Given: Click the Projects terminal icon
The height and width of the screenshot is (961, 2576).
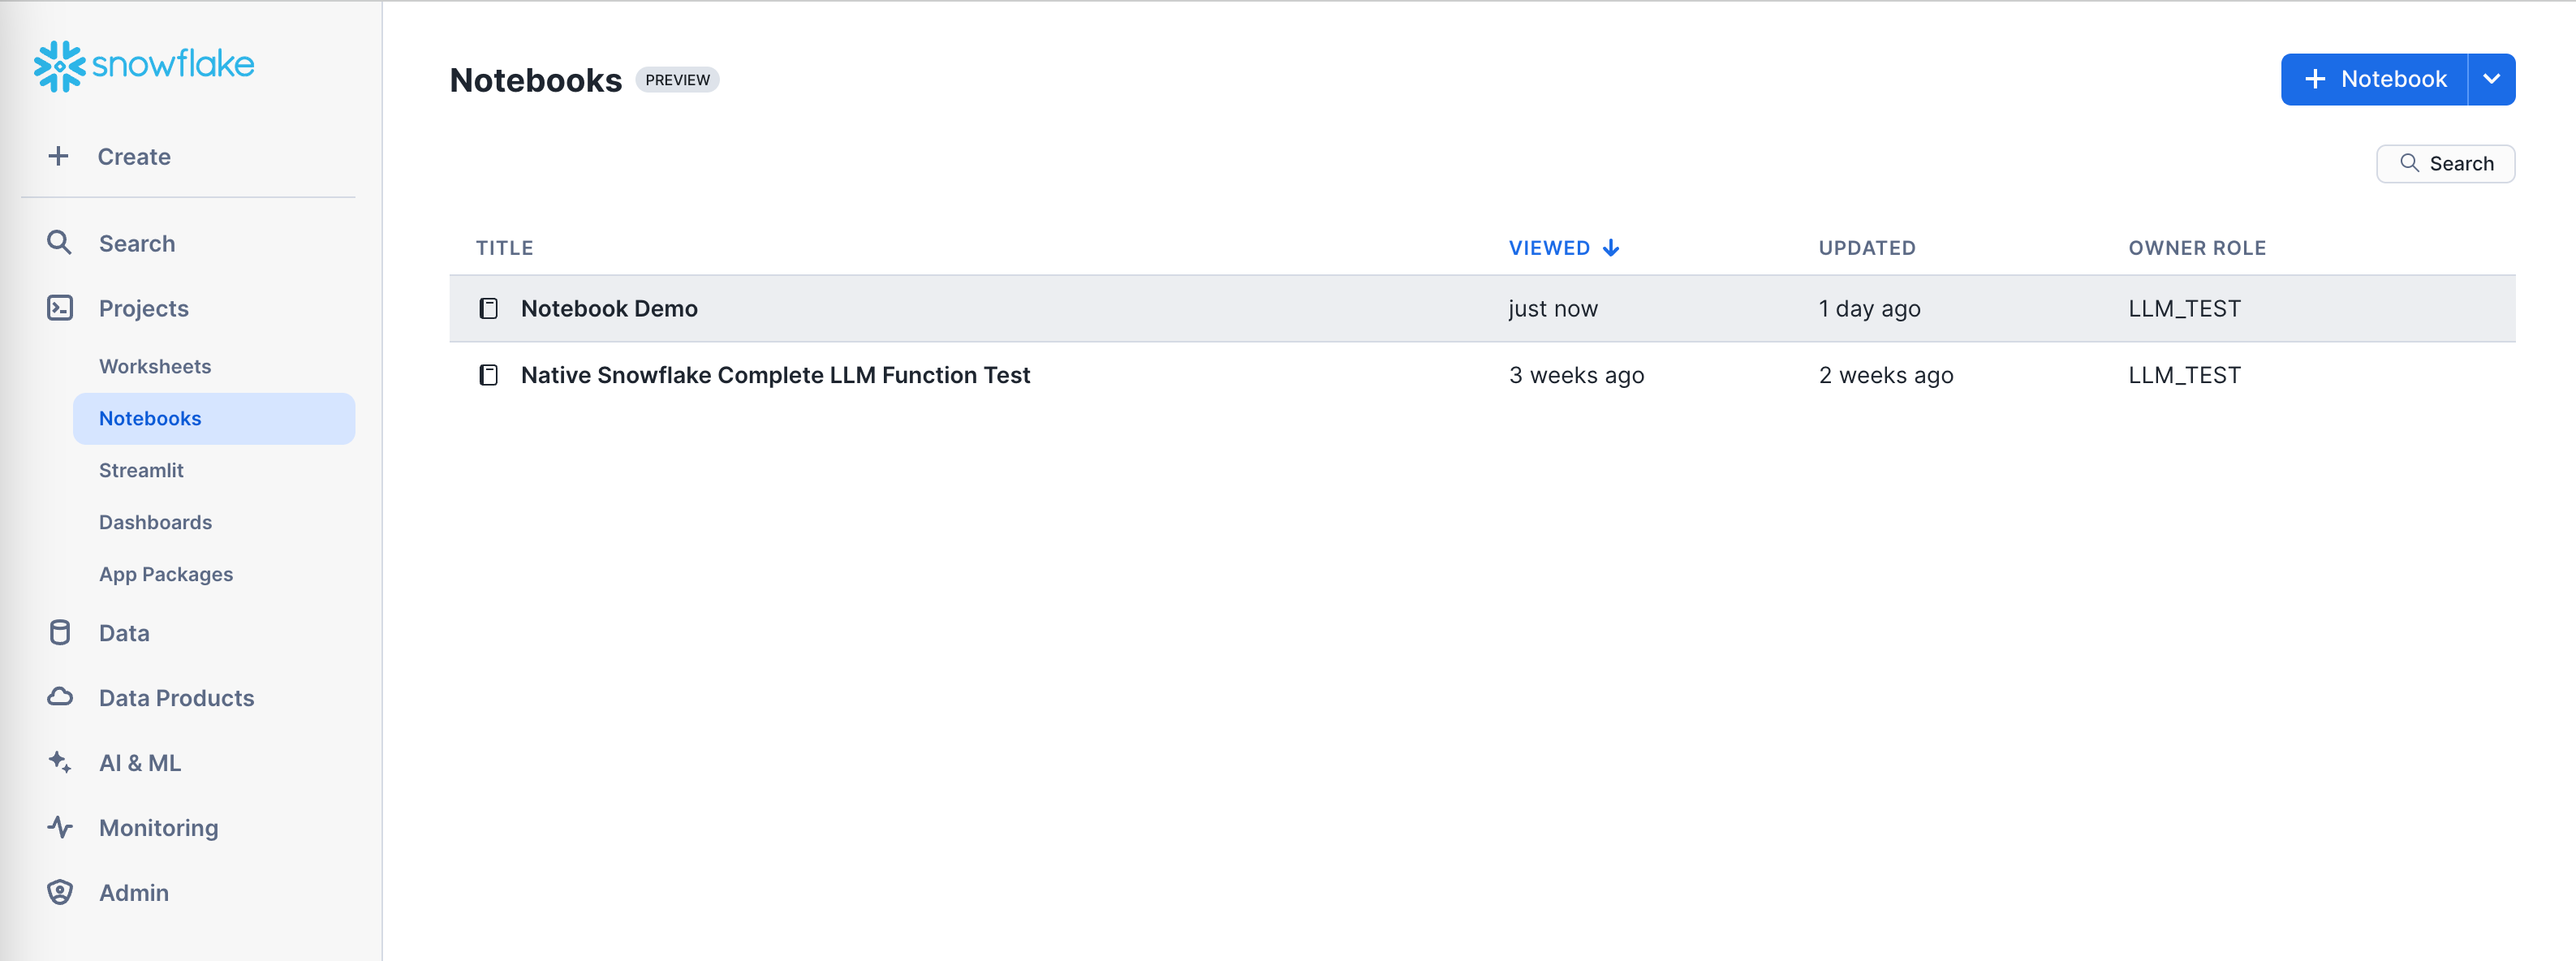Looking at the screenshot, I should click(x=60, y=308).
